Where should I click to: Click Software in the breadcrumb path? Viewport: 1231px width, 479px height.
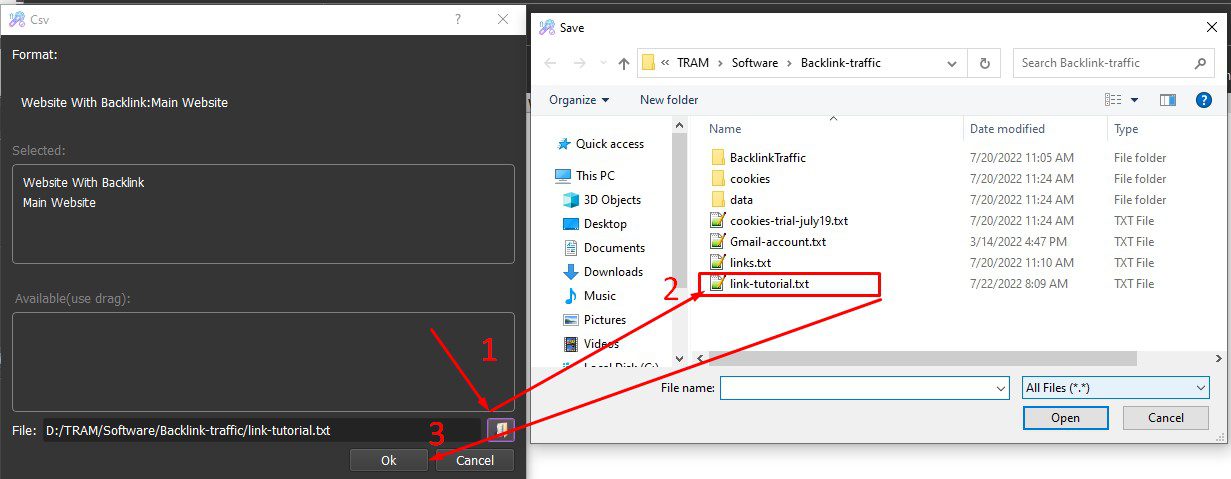[755, 63]
